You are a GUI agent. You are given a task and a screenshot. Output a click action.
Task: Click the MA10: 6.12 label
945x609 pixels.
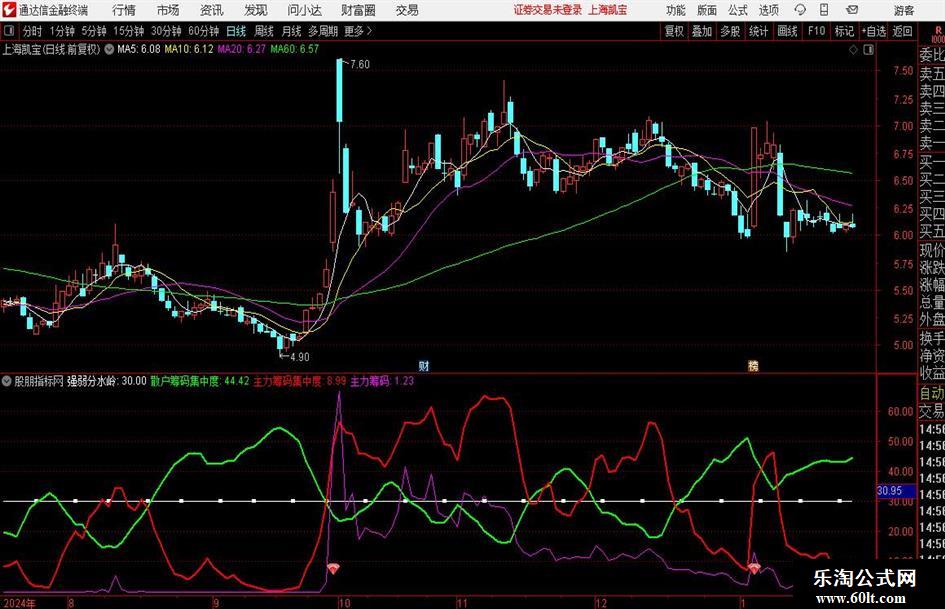189,49
